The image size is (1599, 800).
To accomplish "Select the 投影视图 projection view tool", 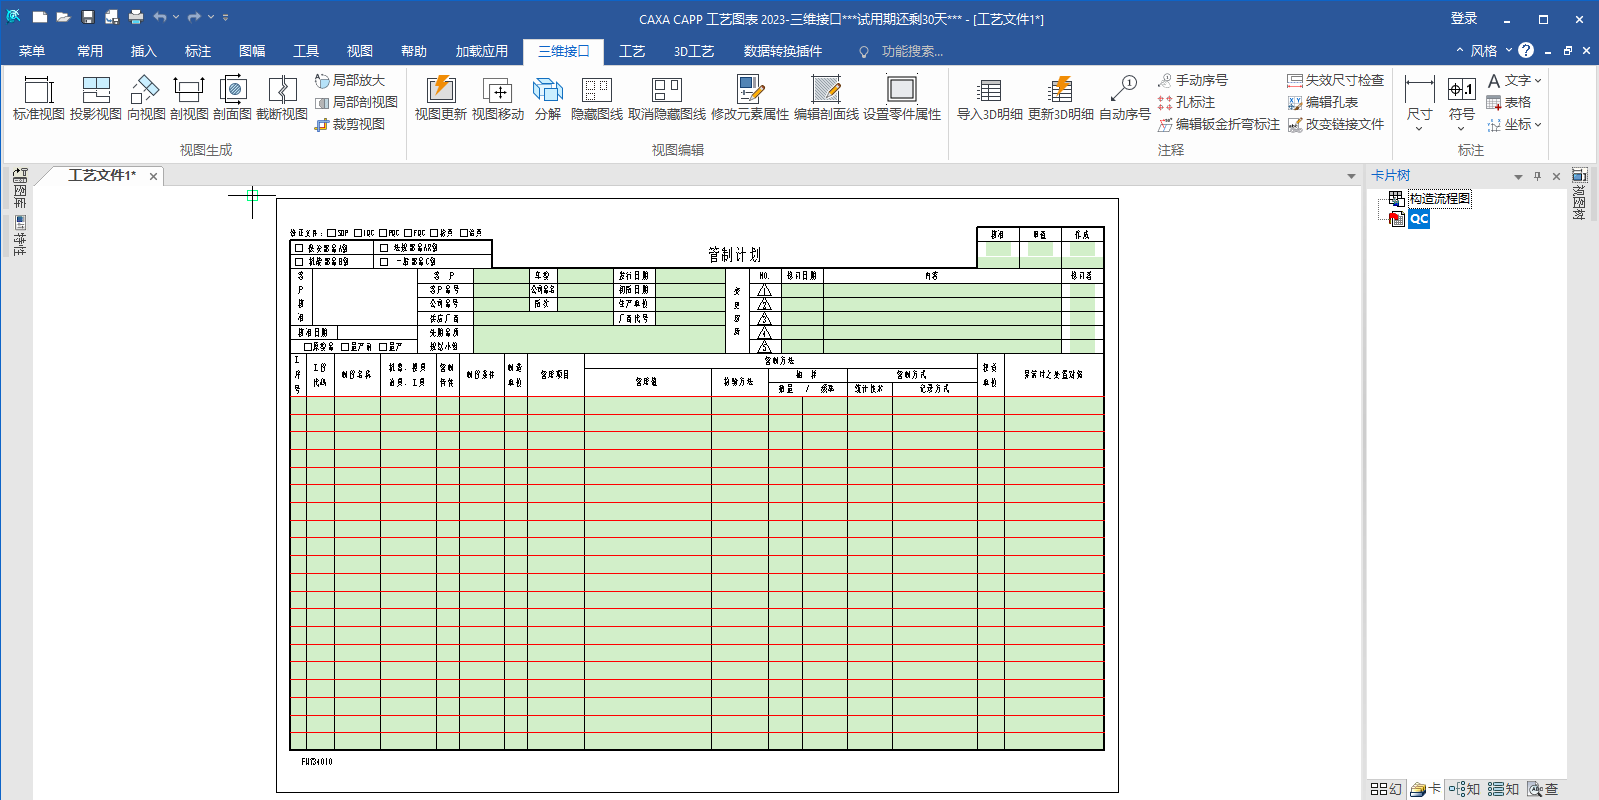I will point(95,98).
